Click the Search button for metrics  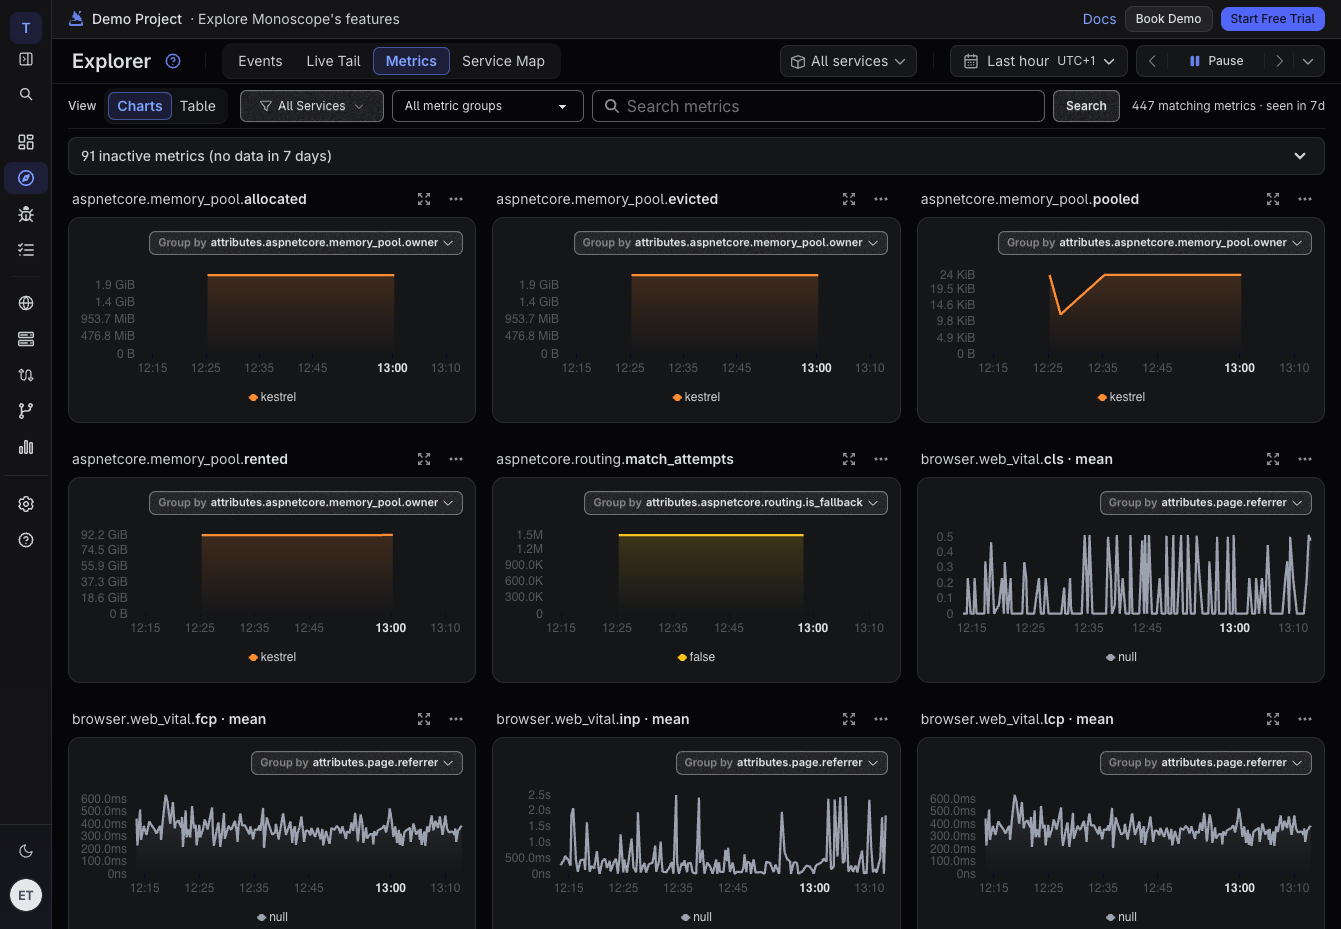1086,106
